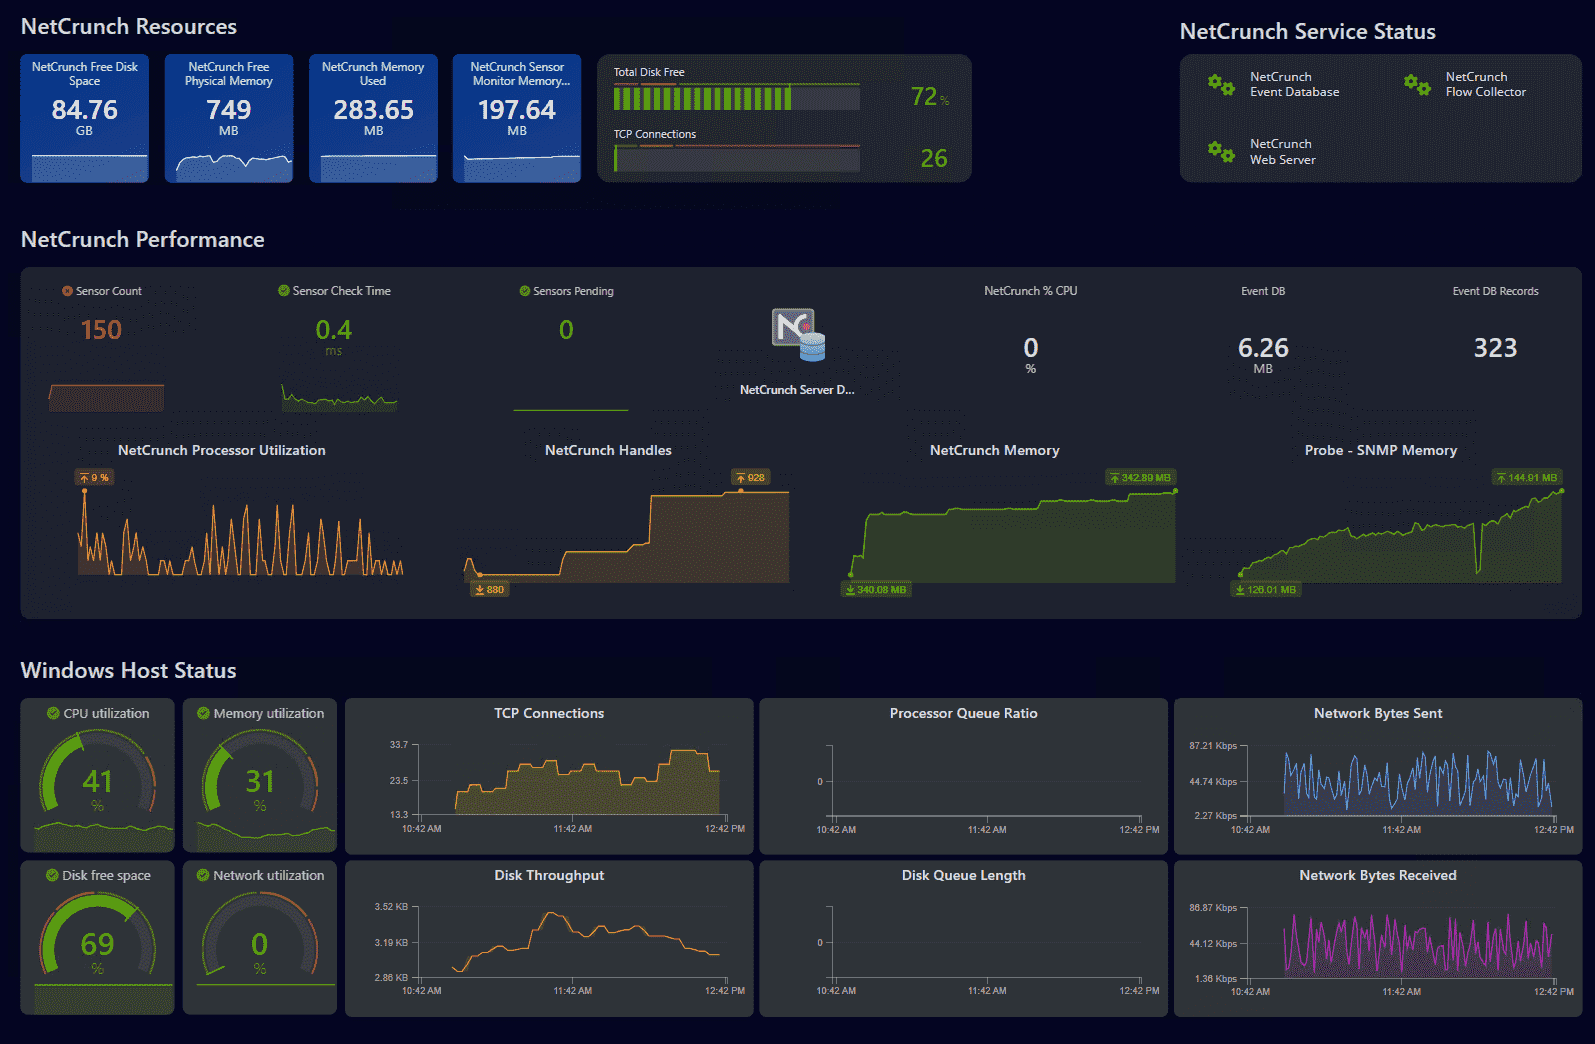This screenshot has height=1044, width=1595.
Task: Click the Windows Host Status heading
Action: [x=129, y=671]
